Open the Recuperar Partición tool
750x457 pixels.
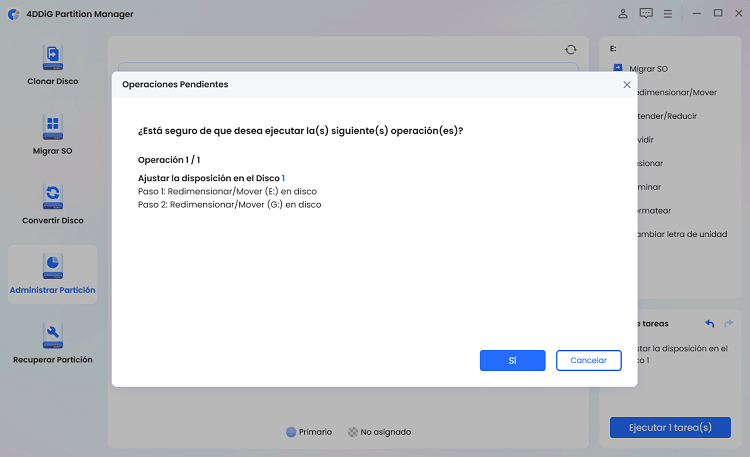tap(53, 342)
